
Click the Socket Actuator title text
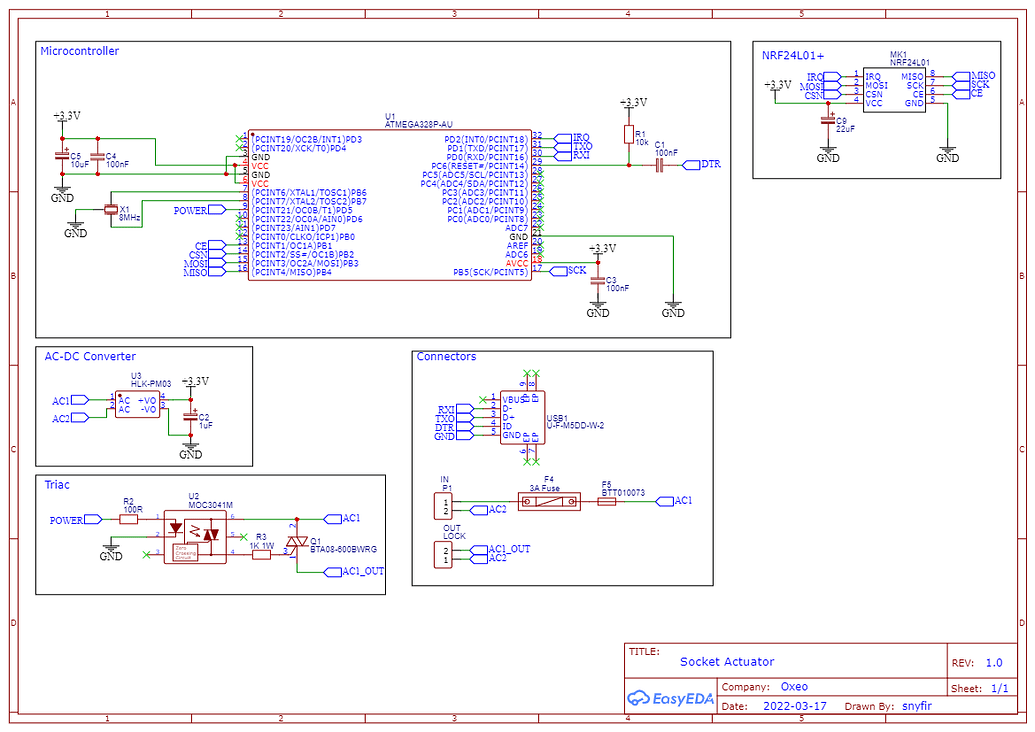[725, 662]
